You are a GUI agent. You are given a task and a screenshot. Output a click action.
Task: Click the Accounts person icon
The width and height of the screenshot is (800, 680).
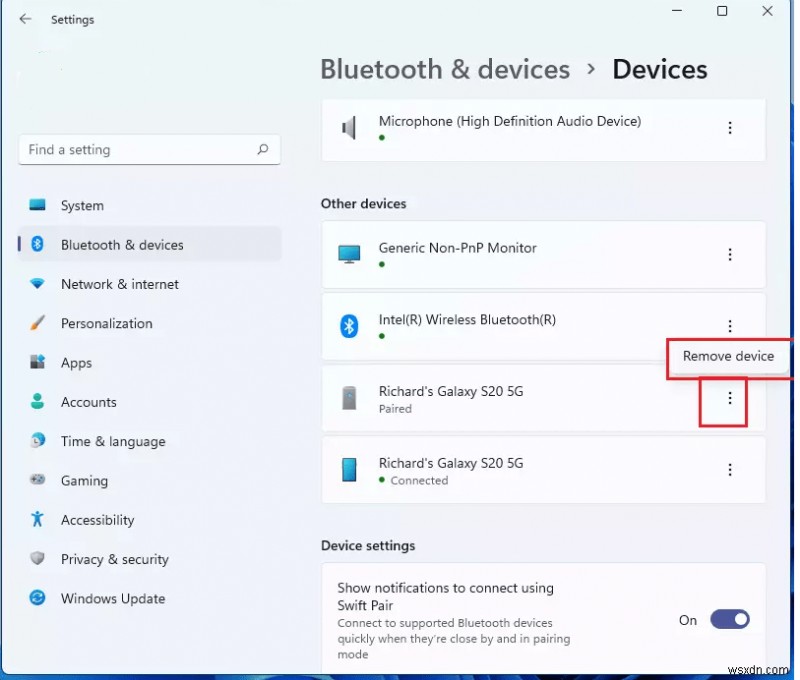click(37, 401)
